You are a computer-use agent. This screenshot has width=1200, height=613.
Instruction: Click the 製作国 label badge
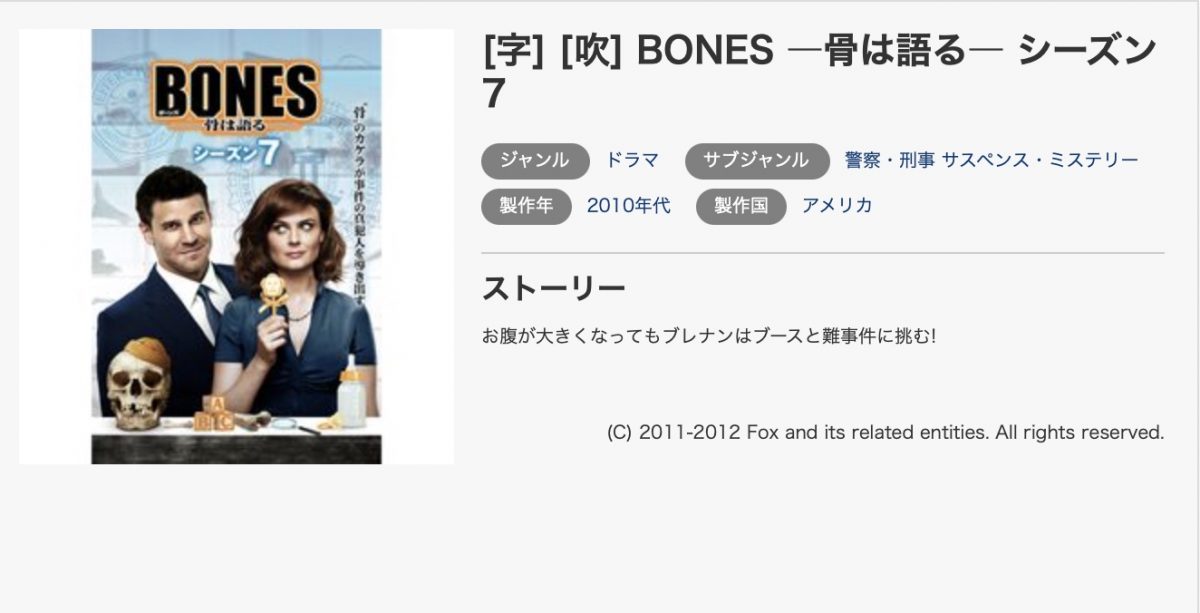click(x=741, y=206)
